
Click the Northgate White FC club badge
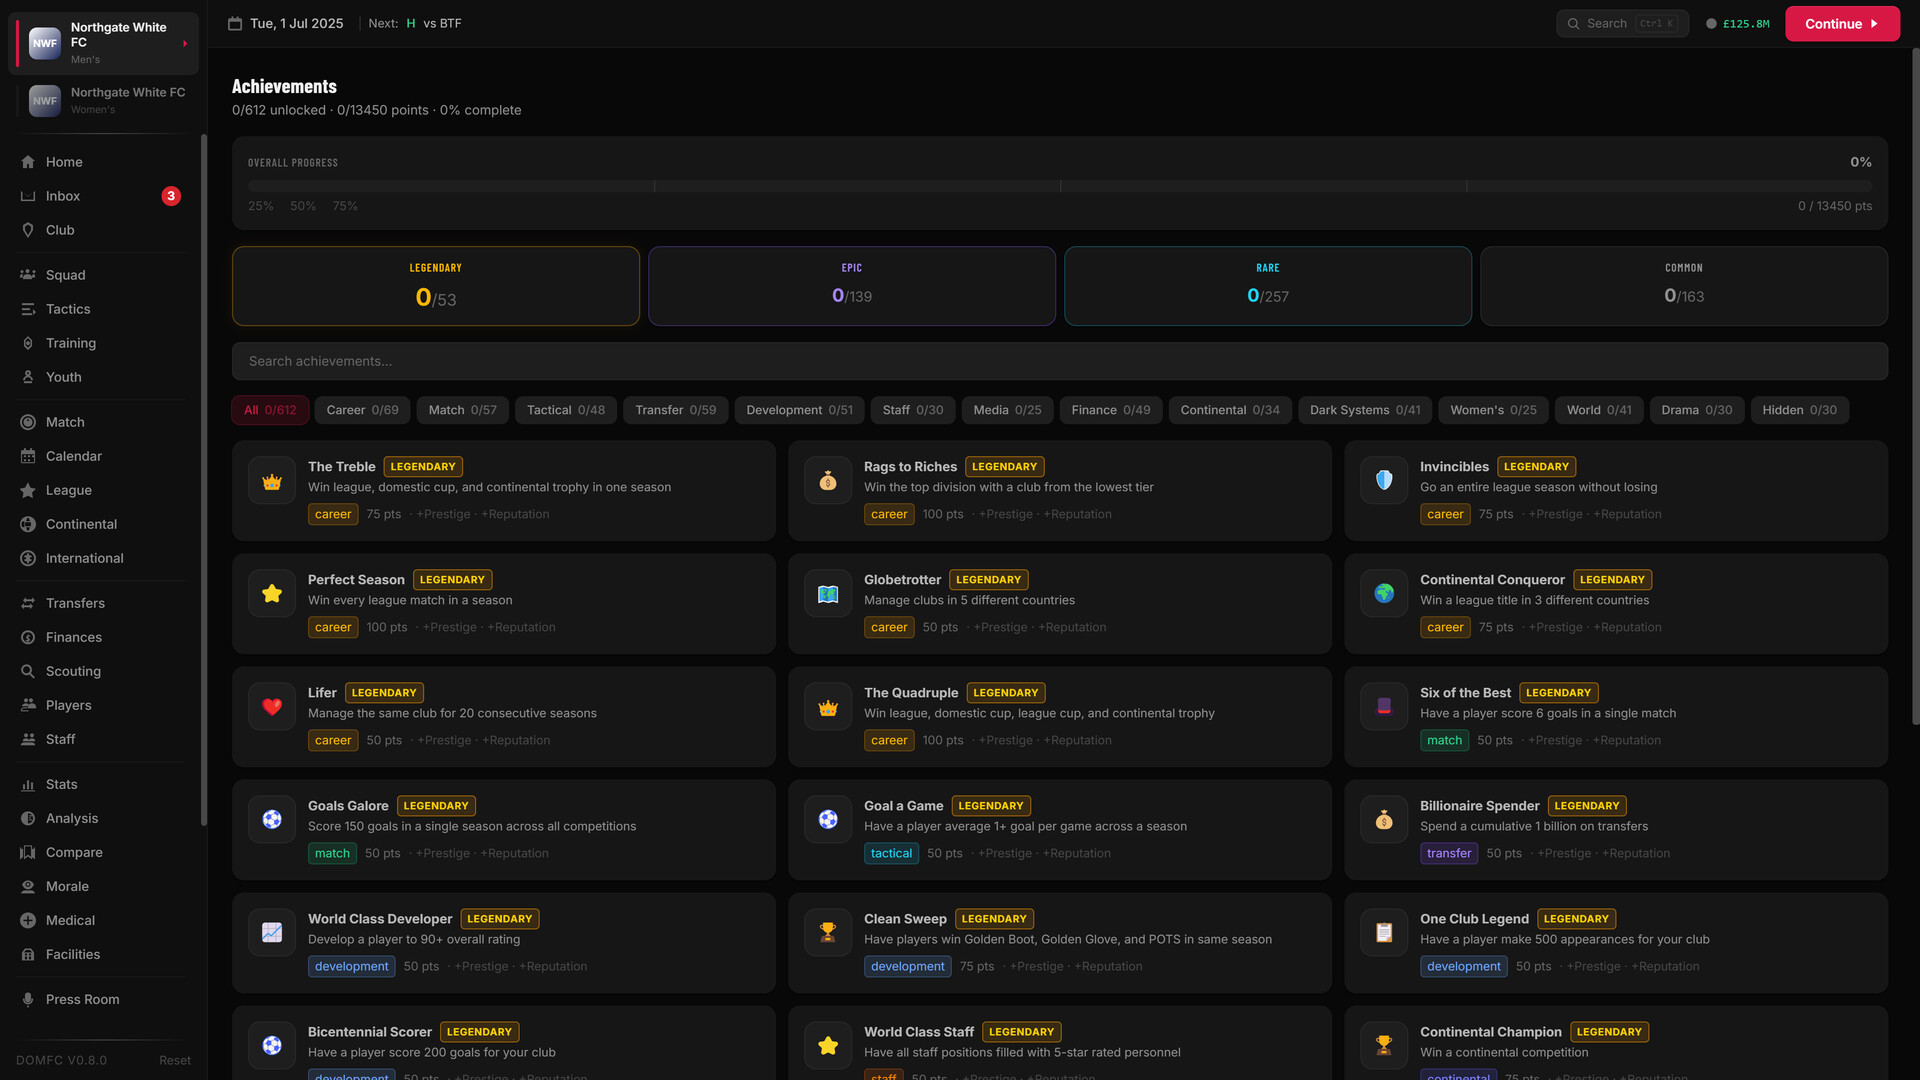[44, 42]
